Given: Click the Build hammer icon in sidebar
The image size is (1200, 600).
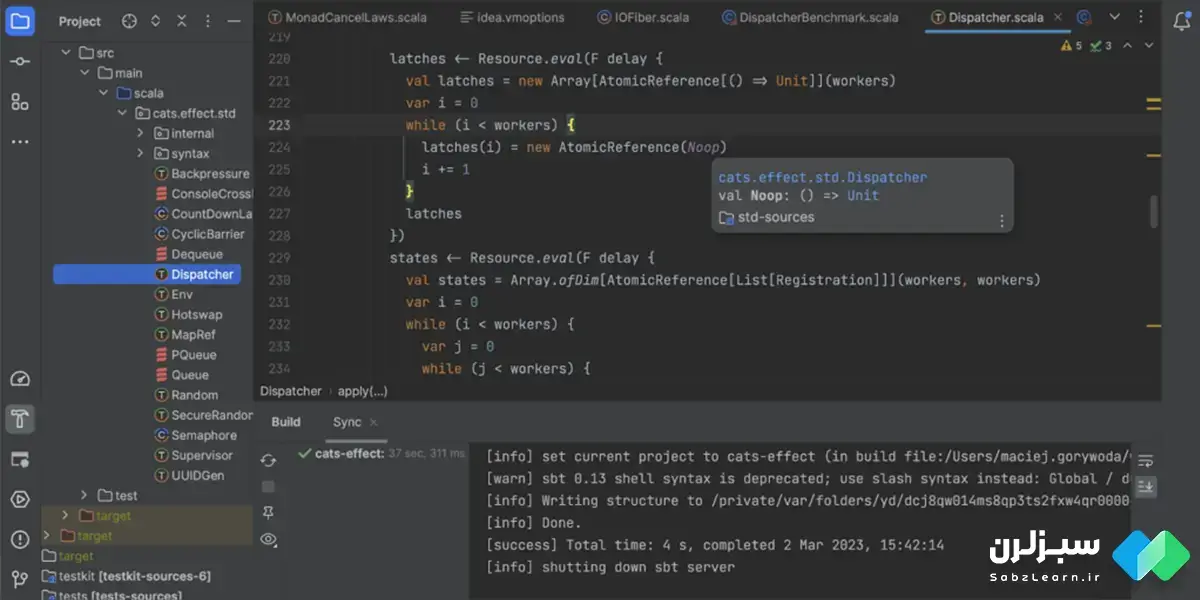Looking at the screenshot, I should point(20,418).
